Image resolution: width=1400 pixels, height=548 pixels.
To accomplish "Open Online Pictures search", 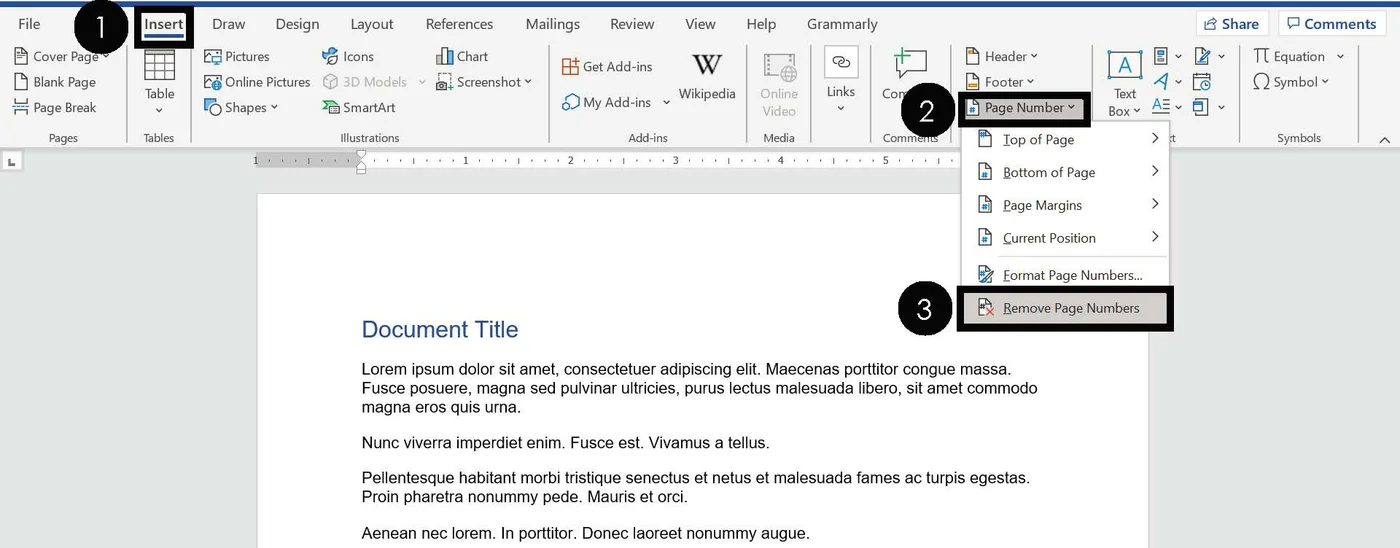I will click(257, 82).
